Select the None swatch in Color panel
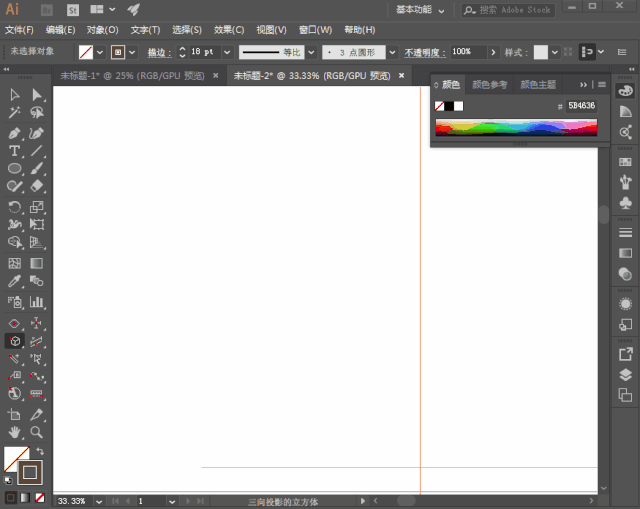 (440, 106)
